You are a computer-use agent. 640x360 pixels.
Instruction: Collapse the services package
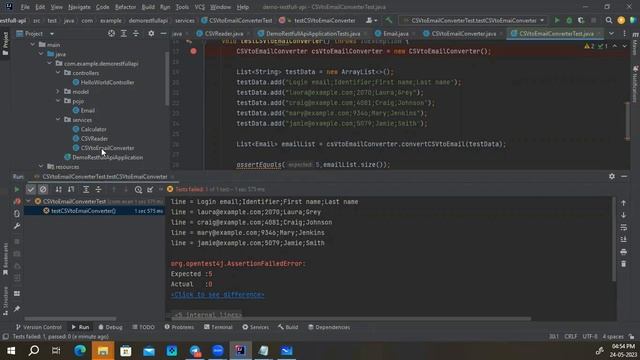pyautogui.click(x=58, y=120)
